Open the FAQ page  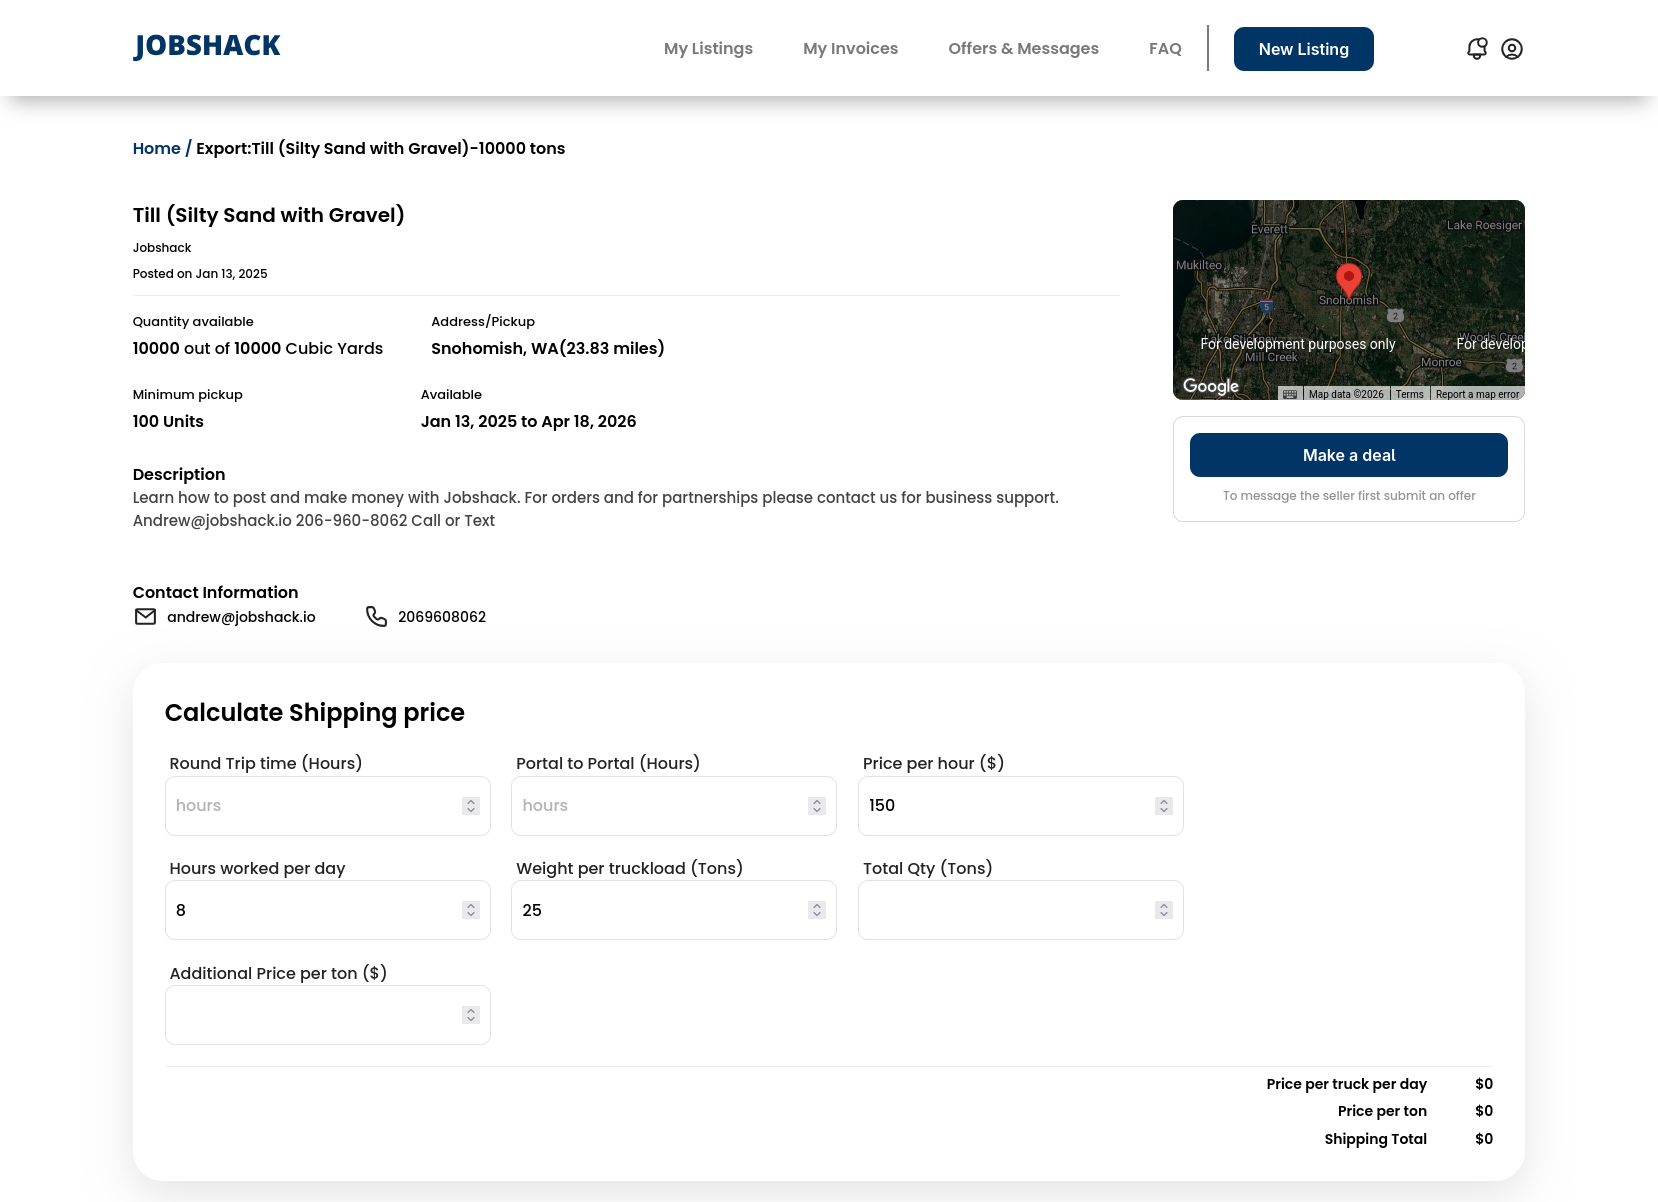(1165, 48)
